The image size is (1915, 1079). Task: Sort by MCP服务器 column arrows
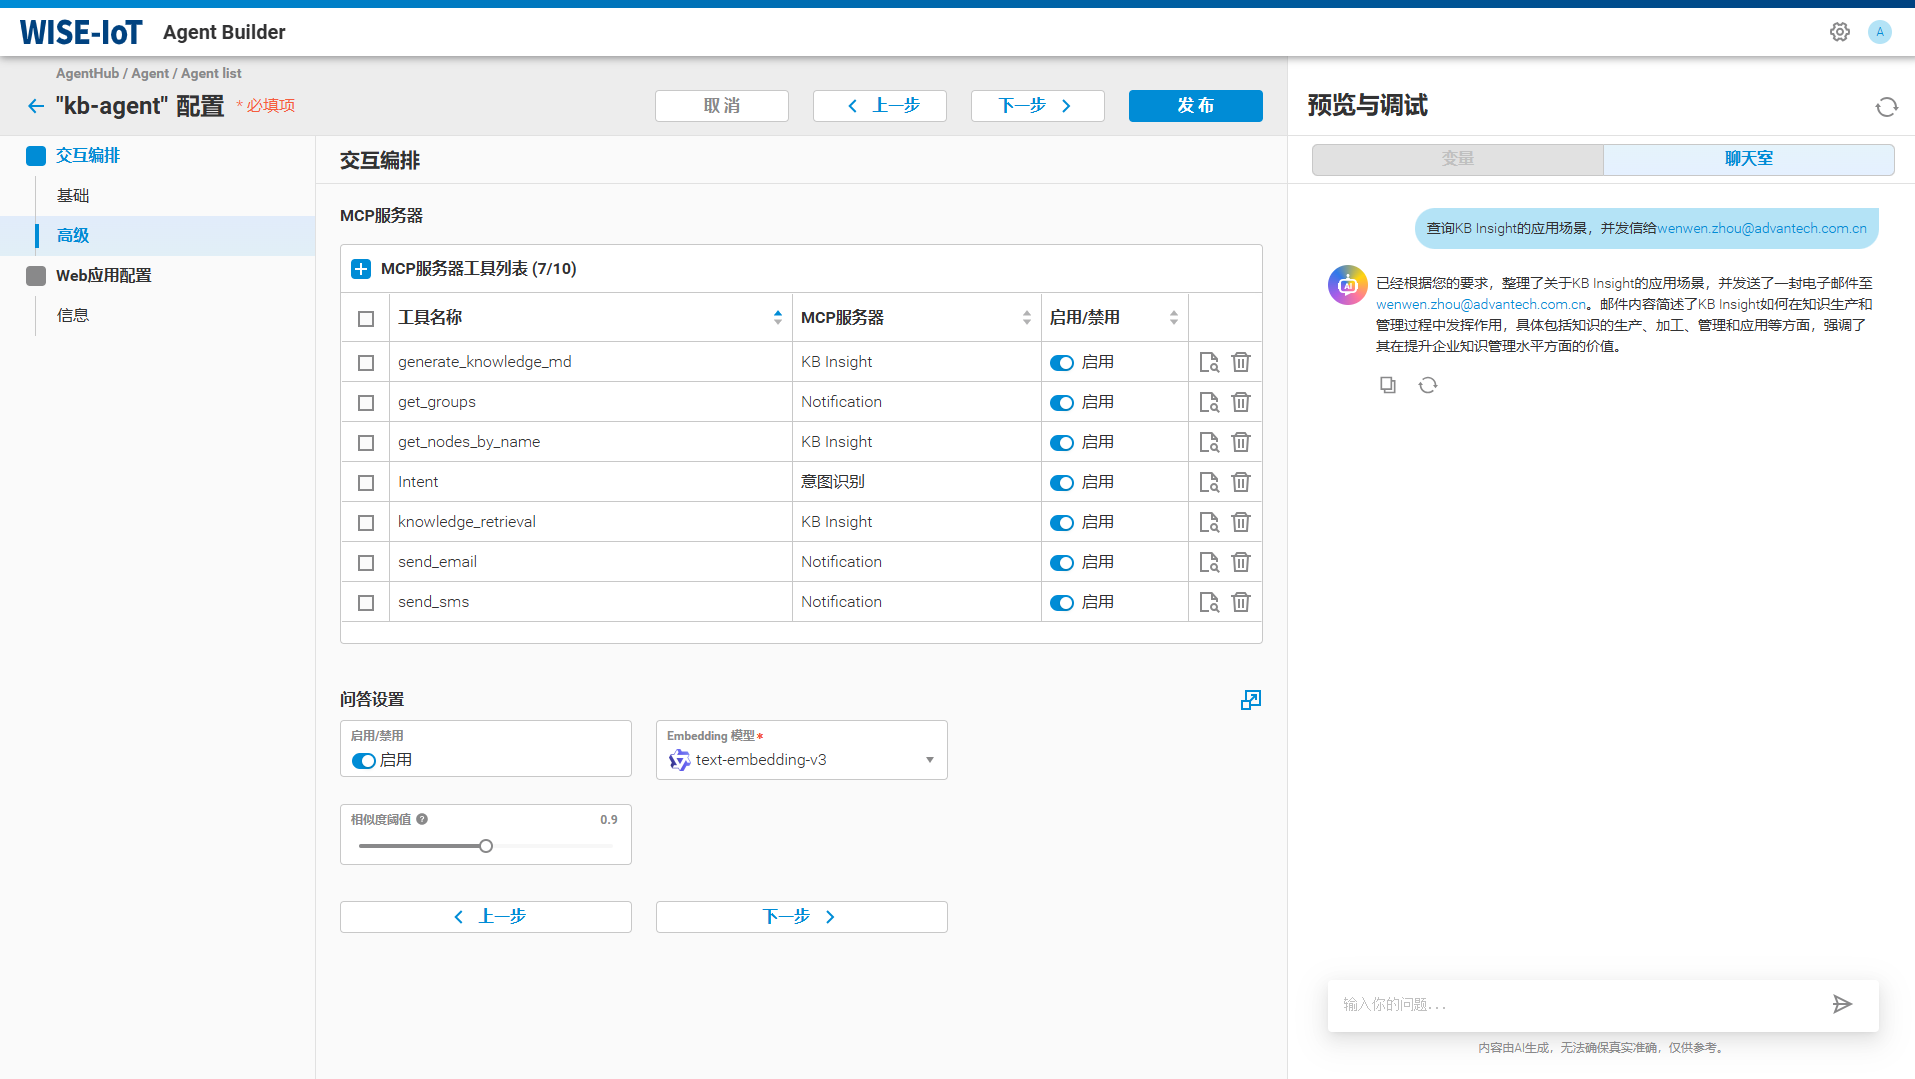[x=1026, y=317]
